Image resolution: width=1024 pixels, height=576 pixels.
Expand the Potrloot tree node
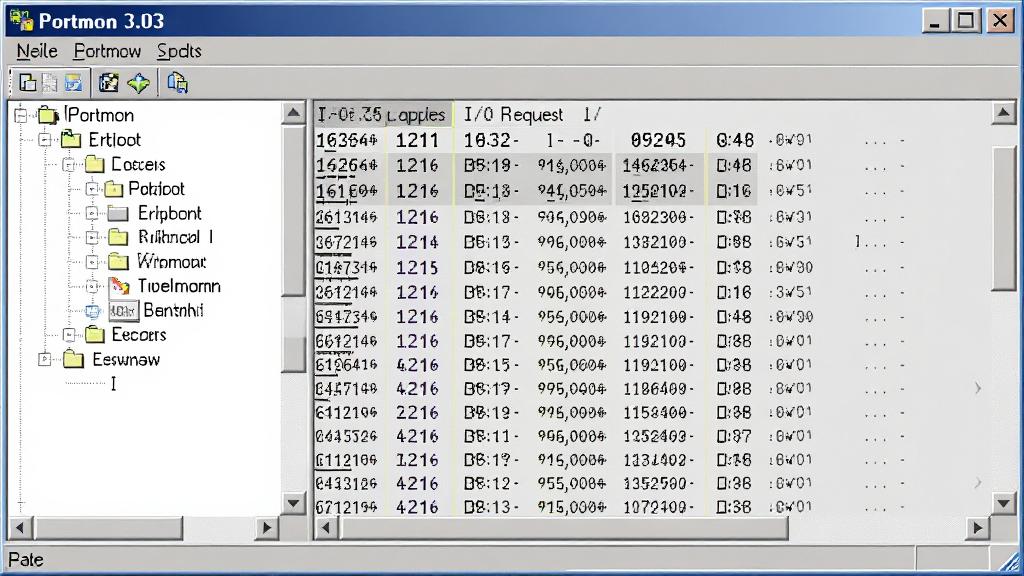coord(92,189)
